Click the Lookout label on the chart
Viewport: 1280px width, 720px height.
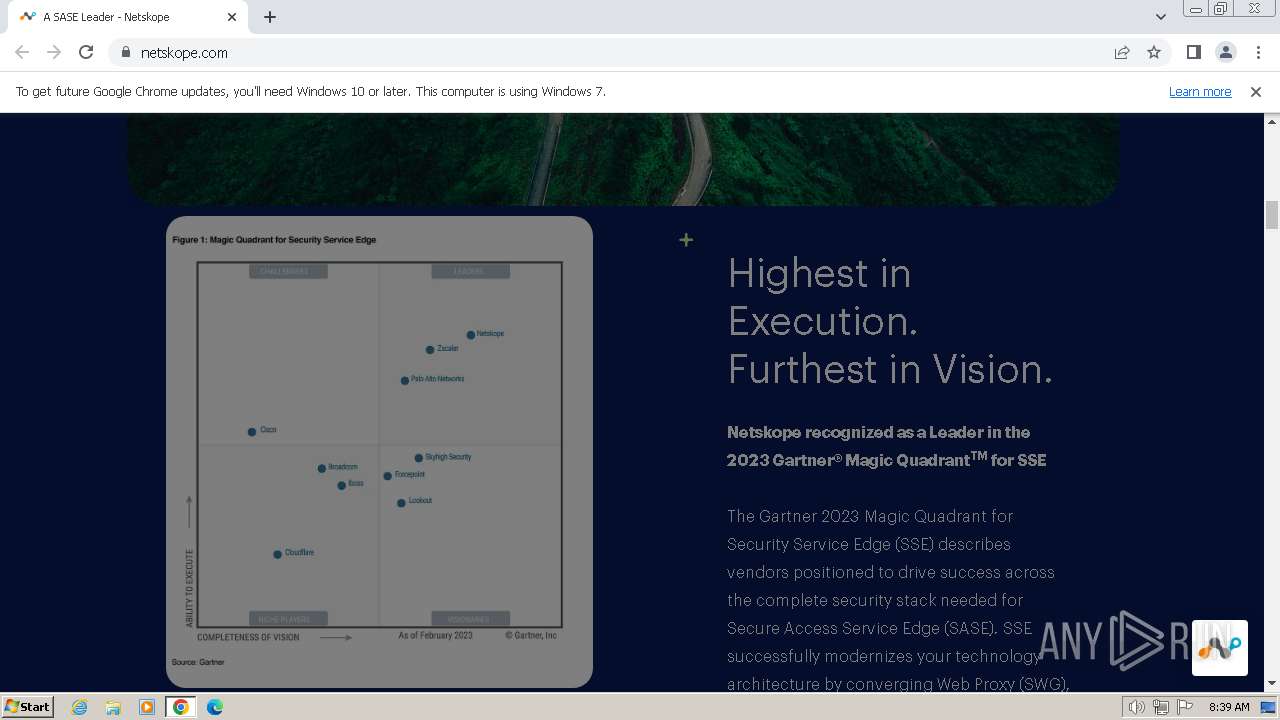420,501
